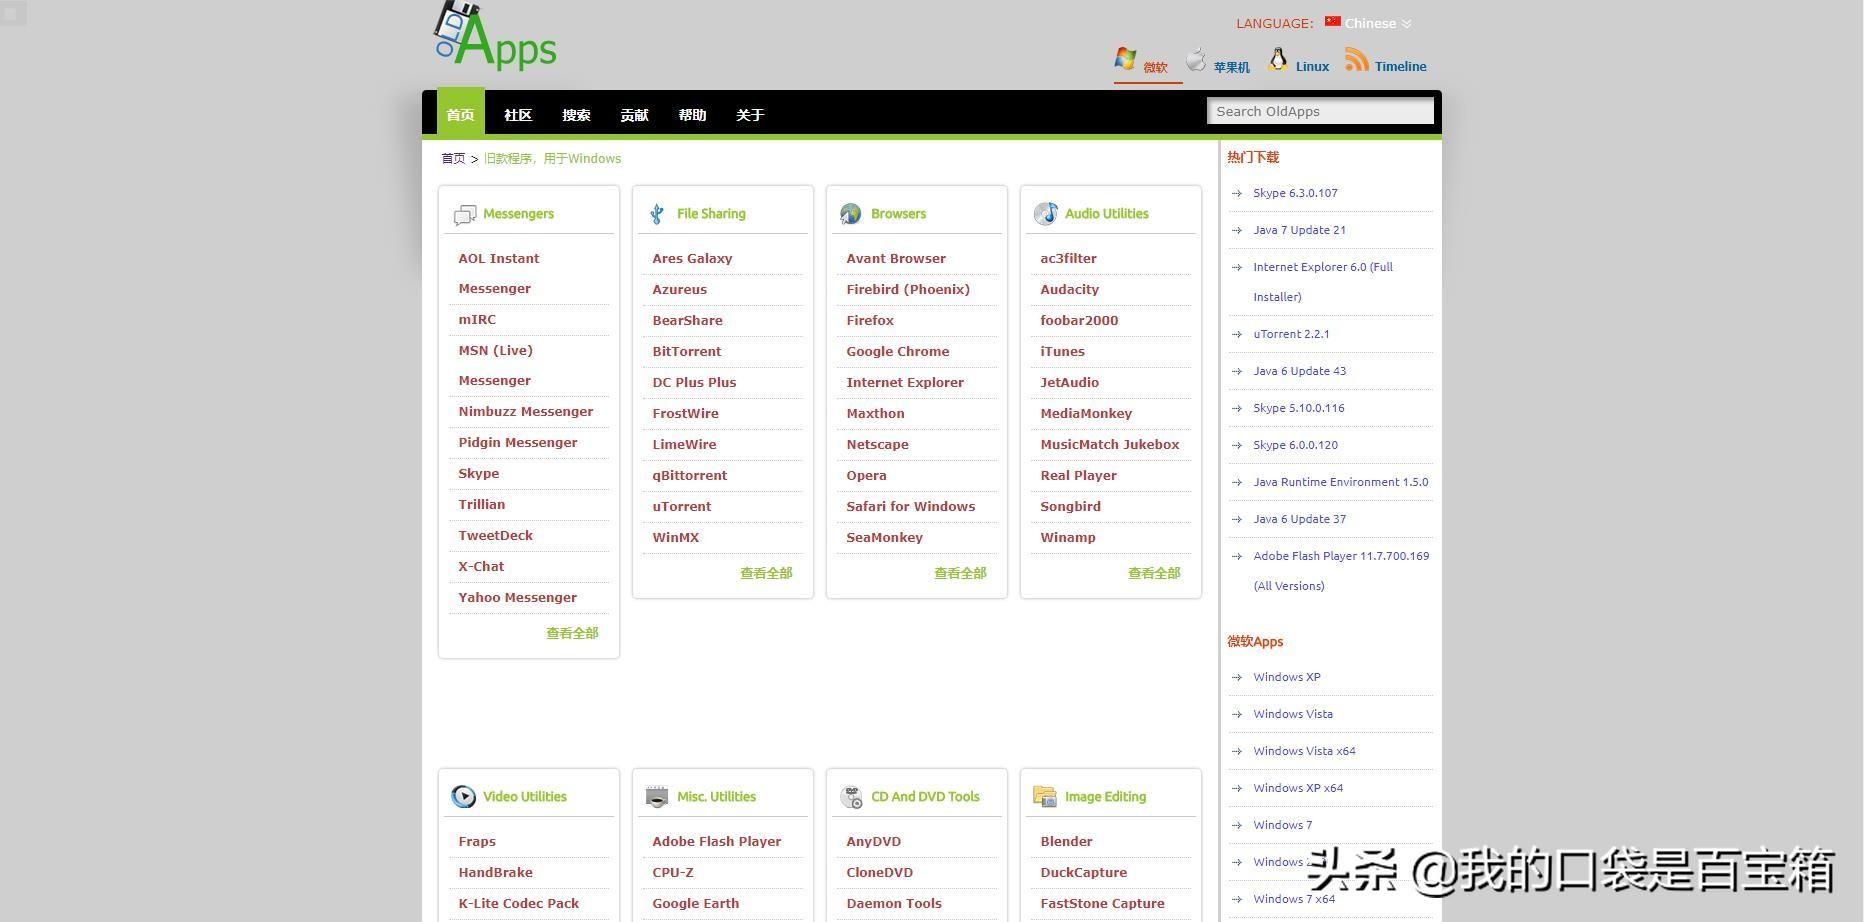This screenshot has width=1864, height=922.
Task: Open the Java 6 Update 37 download link
Action: pyautogui.click(x=1300, y=519)
